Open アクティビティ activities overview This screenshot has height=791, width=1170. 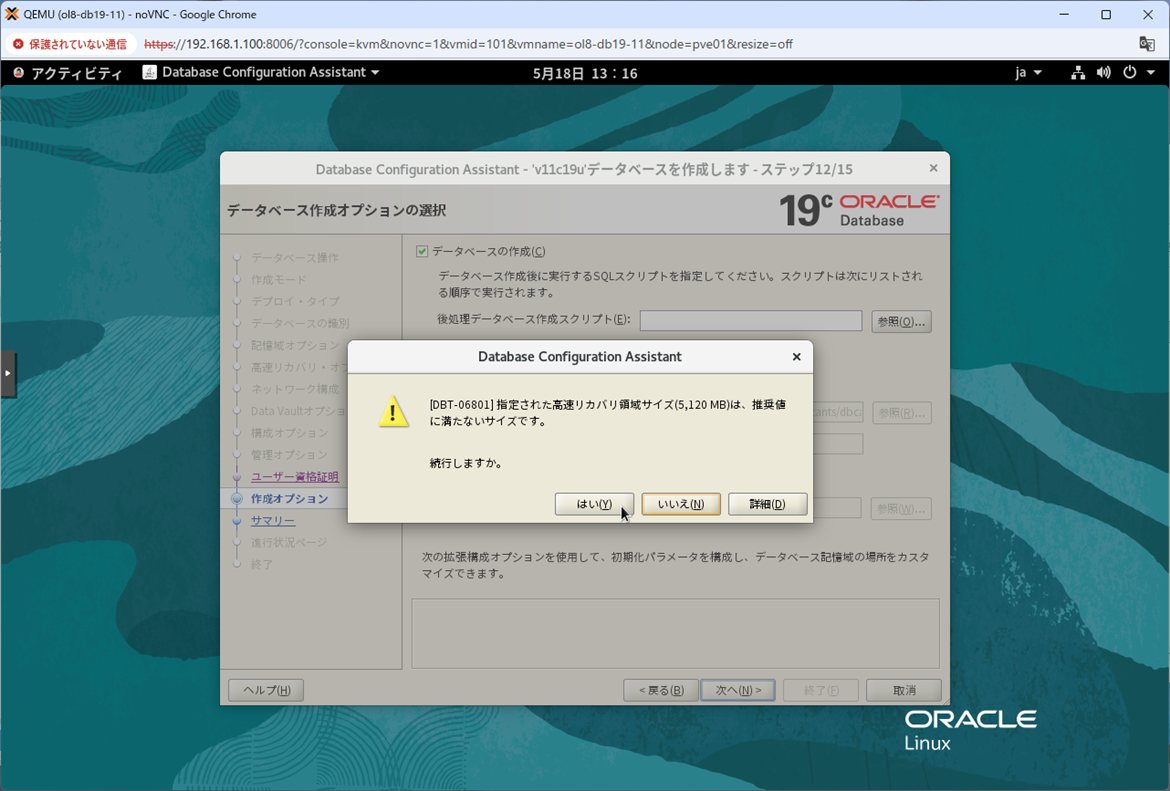coord(68,72)
